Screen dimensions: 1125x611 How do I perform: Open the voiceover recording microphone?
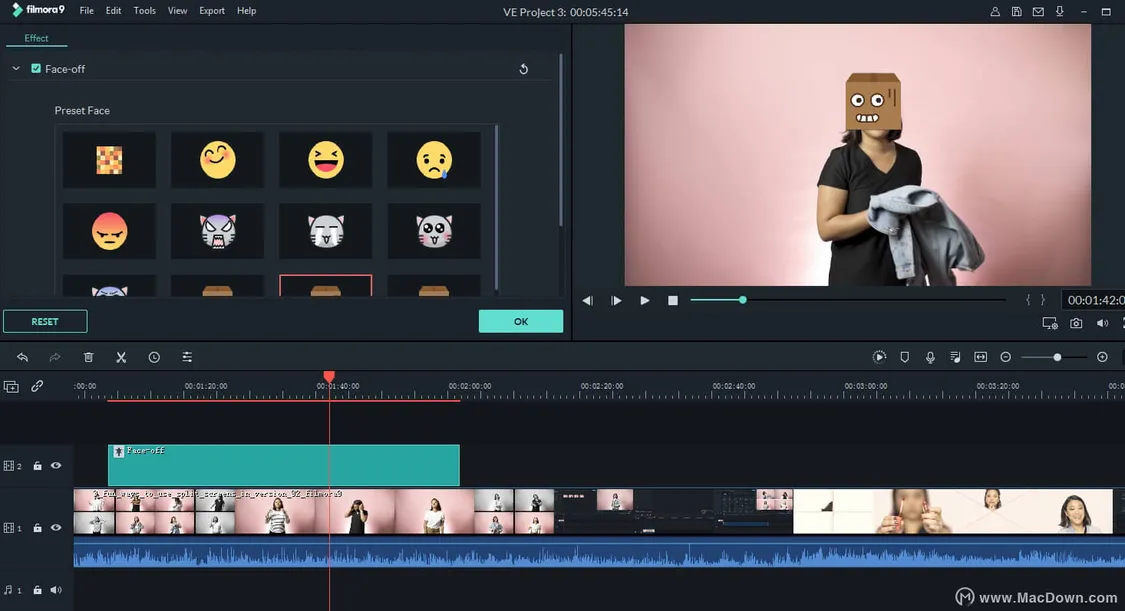coord(930,357)
